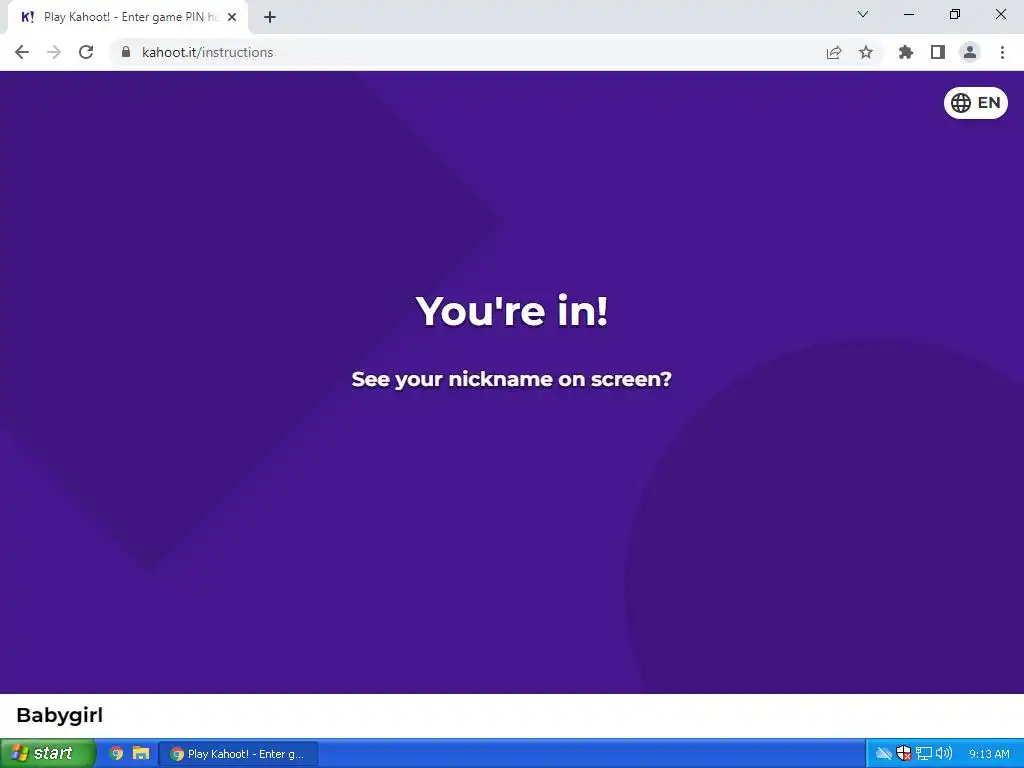The width and height of the screenshot is (1024, 768).
Task: Toggle the browser side panel
Action: (938, 52)
